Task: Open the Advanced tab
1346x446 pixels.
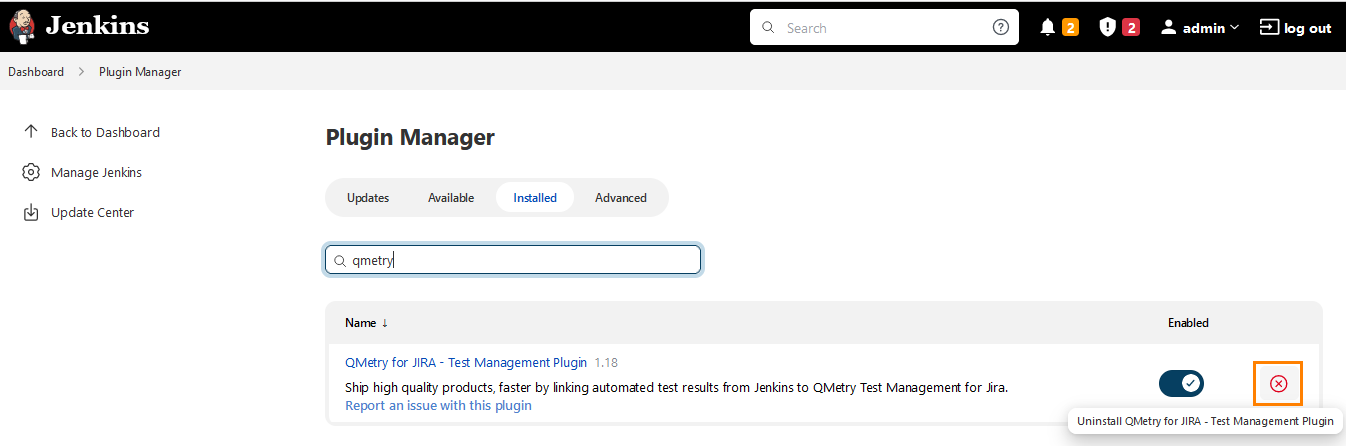Action: (x=620, y=198)
